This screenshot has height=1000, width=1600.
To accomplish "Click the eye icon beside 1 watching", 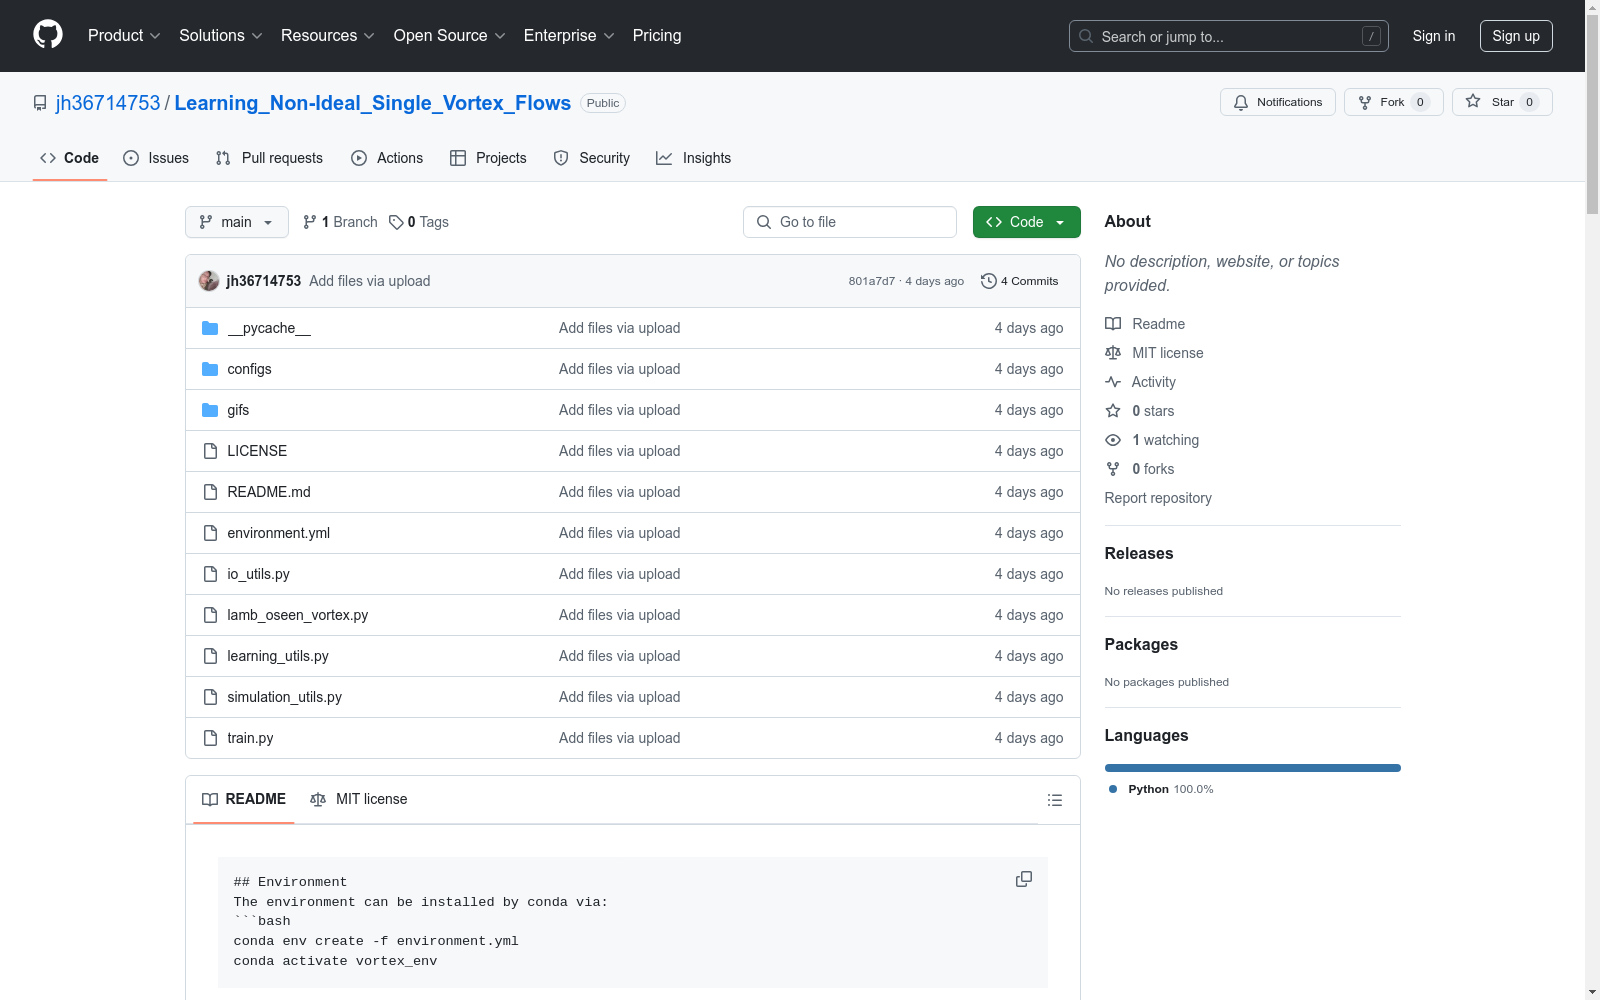I will point(1113,440).
